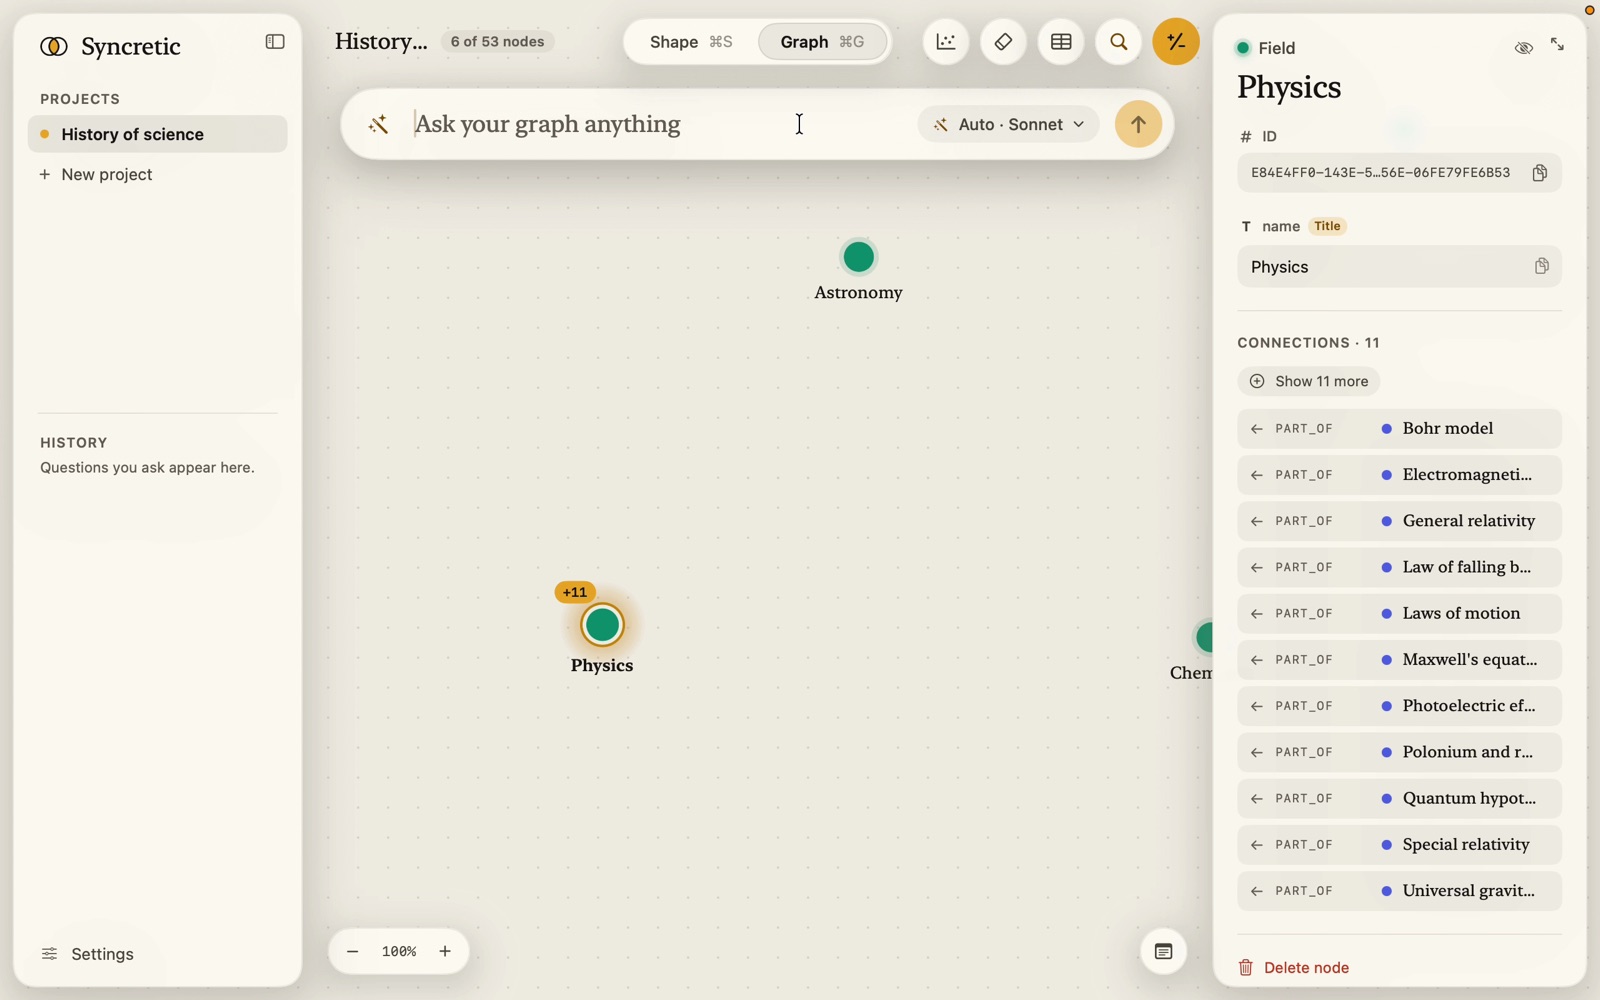Image resolution: width=1600 pixels, height=1000 pixels.
Task: Zoom out with the minus button
Action: coord(352,952)
